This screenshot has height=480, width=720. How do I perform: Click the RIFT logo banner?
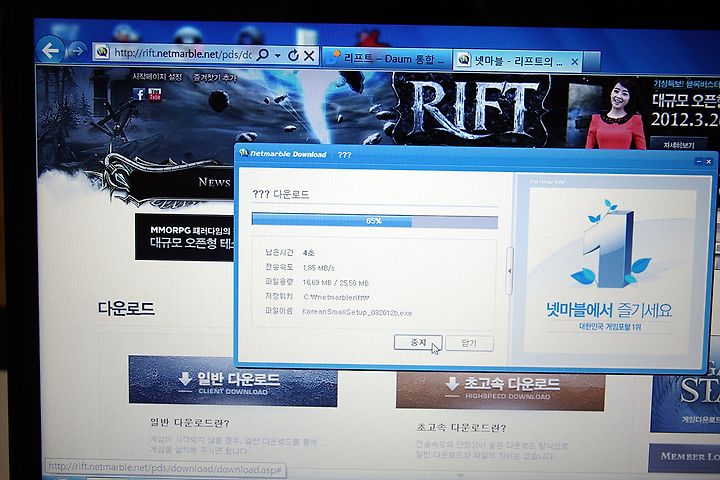tap(473, 109)
